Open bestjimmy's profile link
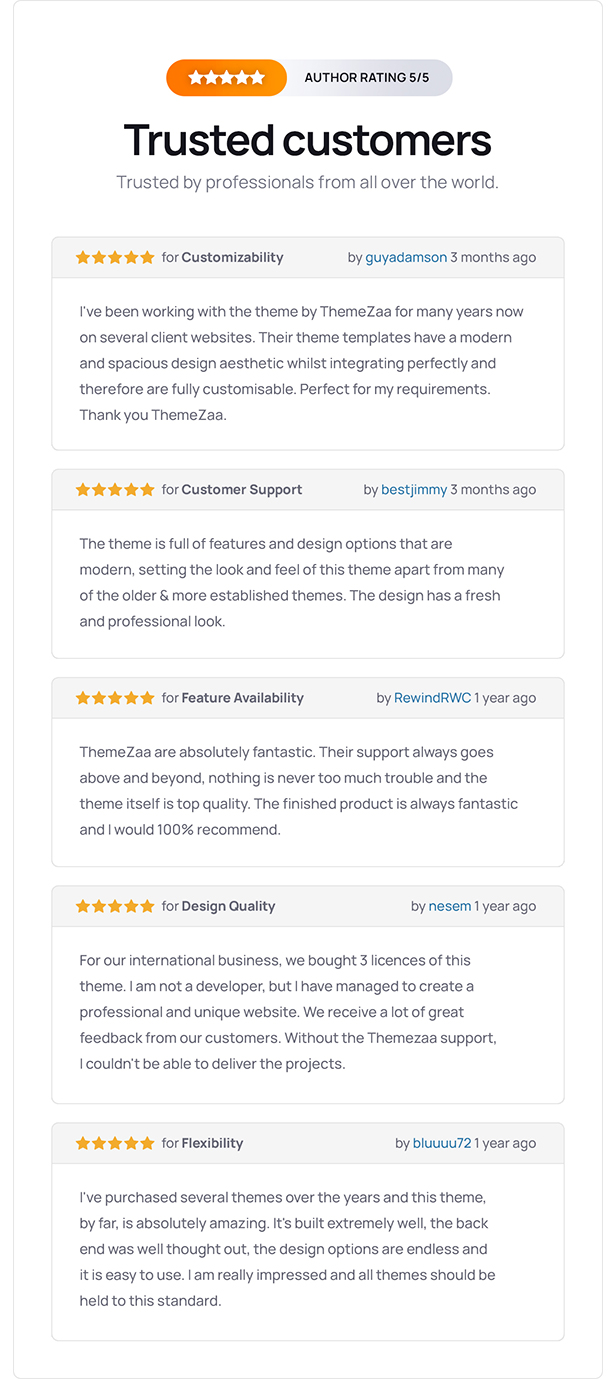Image resolution: width=616 pixels, height=1379 pixels. click(414, 490)
